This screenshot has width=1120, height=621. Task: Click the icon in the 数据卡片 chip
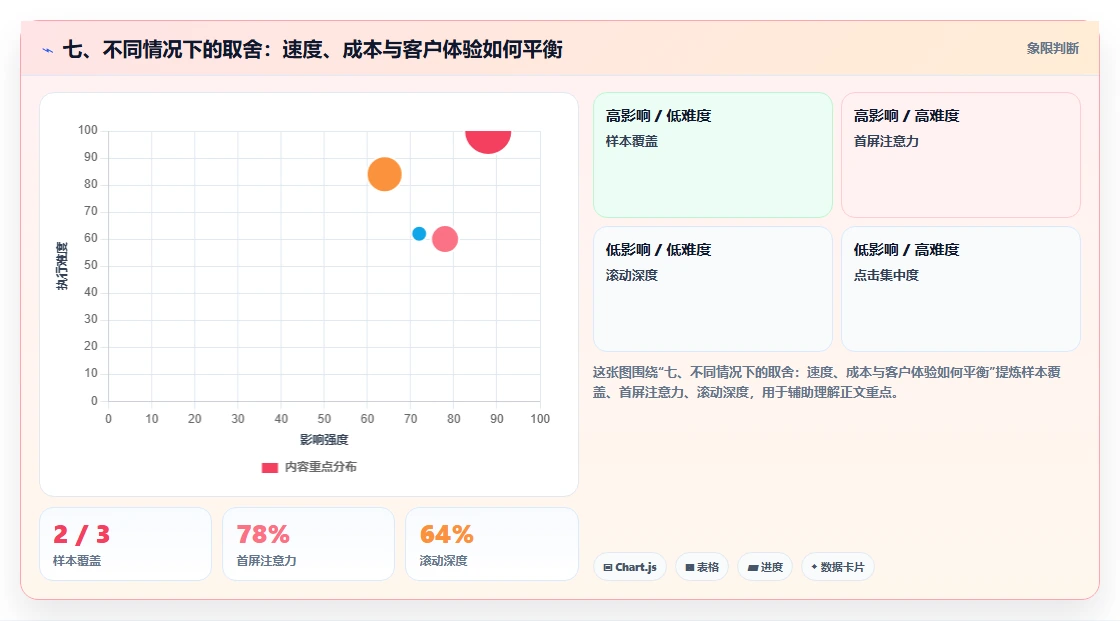[814, 567]
